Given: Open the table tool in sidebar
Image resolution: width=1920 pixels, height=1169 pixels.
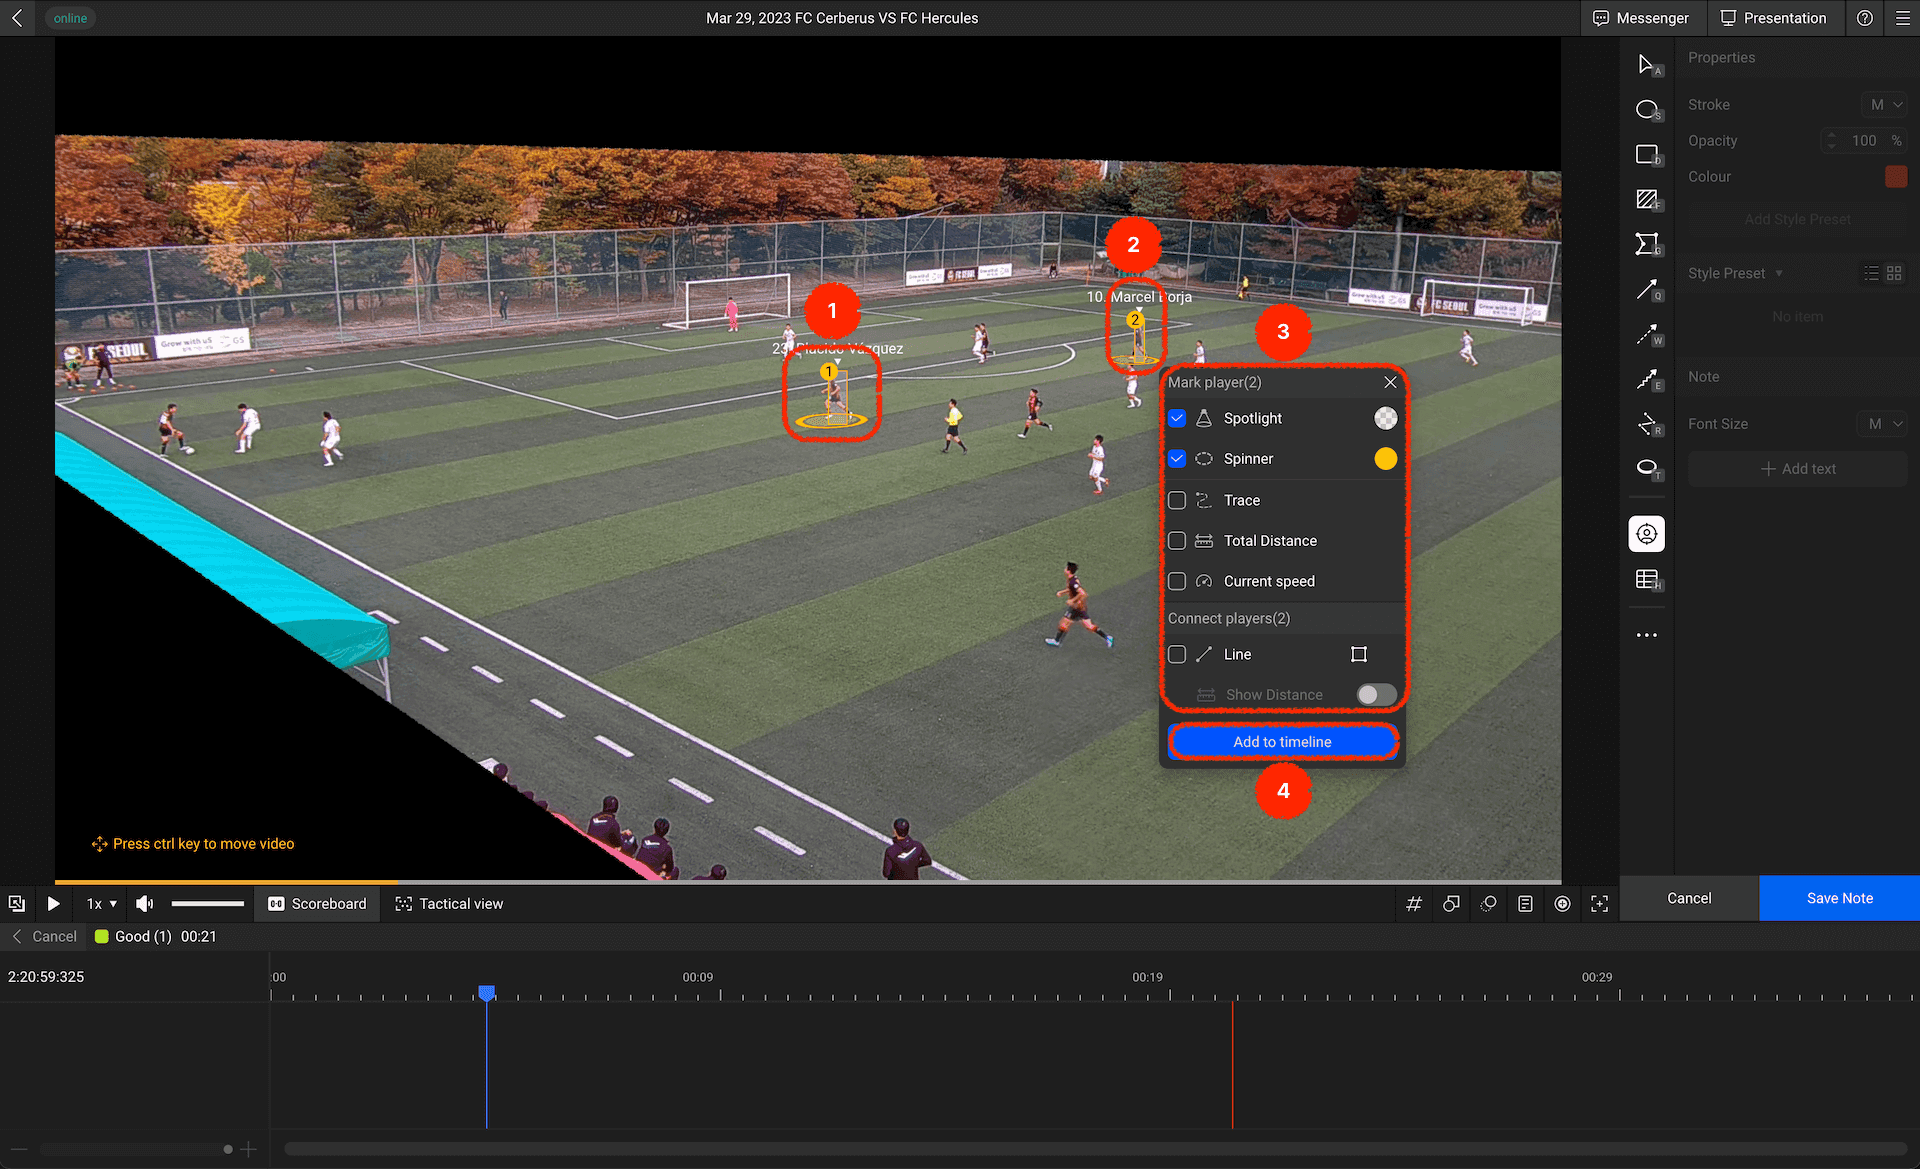Looking at the screenshot, I should 1647,580.
